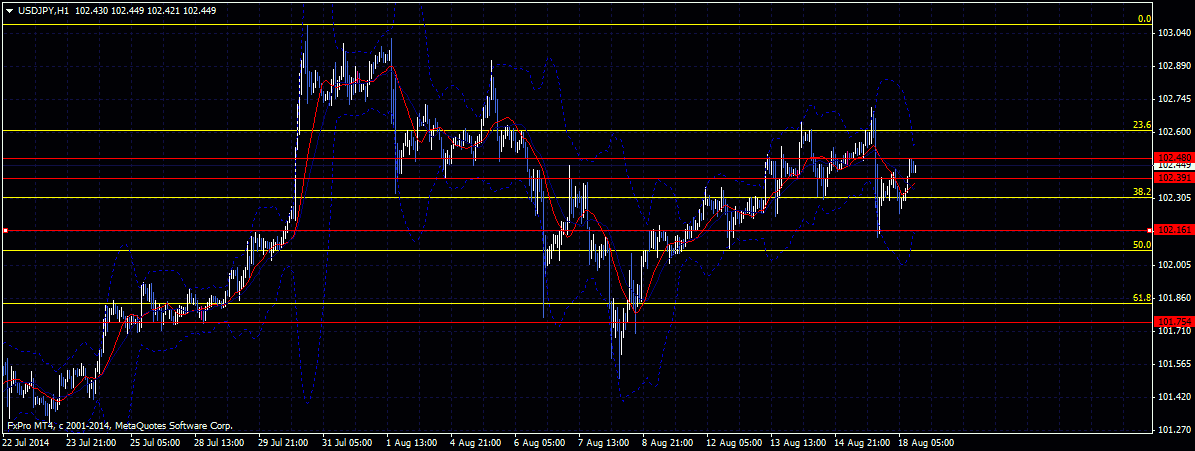Select the Fibonacci 38.2 level label

tap(1141, 191)
